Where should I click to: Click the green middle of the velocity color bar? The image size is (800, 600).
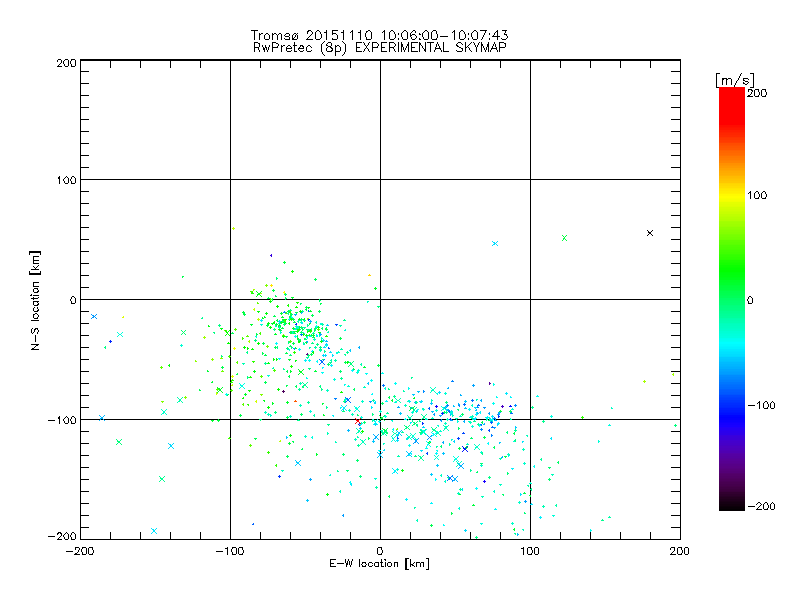(732, 299)
